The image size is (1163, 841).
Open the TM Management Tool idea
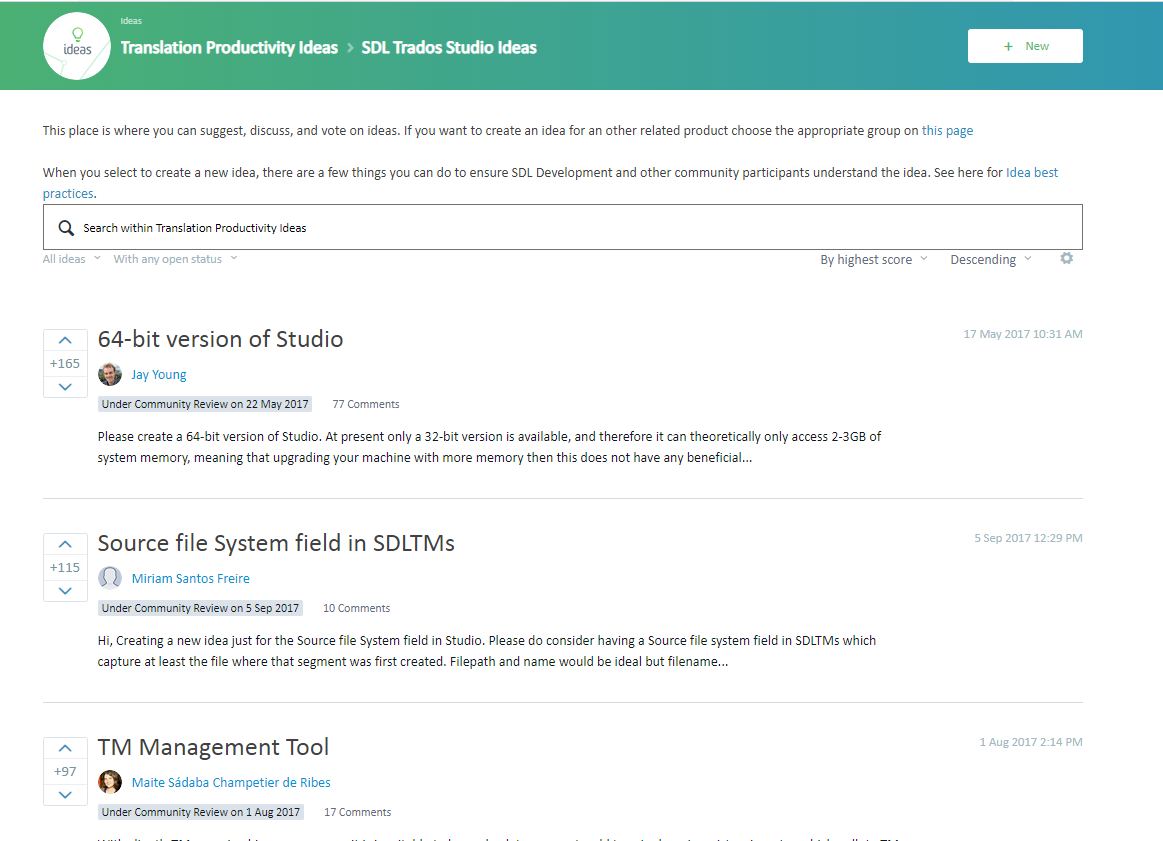pos(214,747)
